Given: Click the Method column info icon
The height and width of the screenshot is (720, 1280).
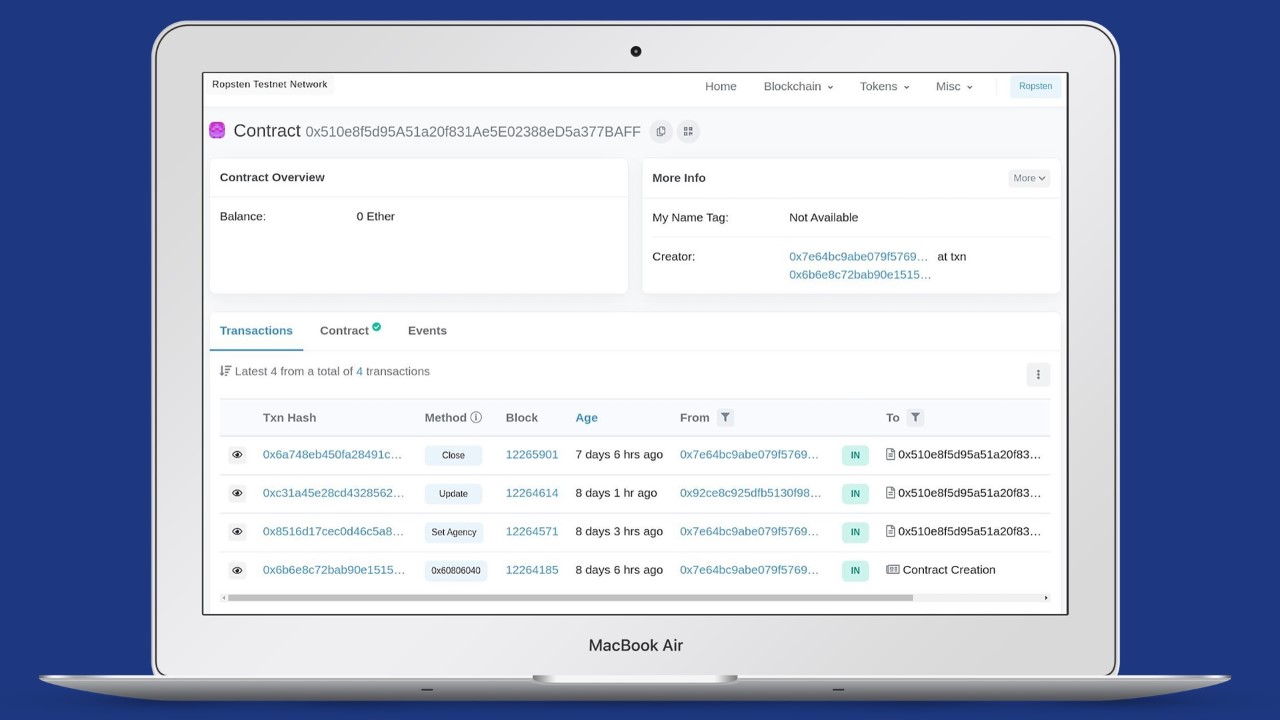Looking at the screenshot, I should [x=476, y=417].
